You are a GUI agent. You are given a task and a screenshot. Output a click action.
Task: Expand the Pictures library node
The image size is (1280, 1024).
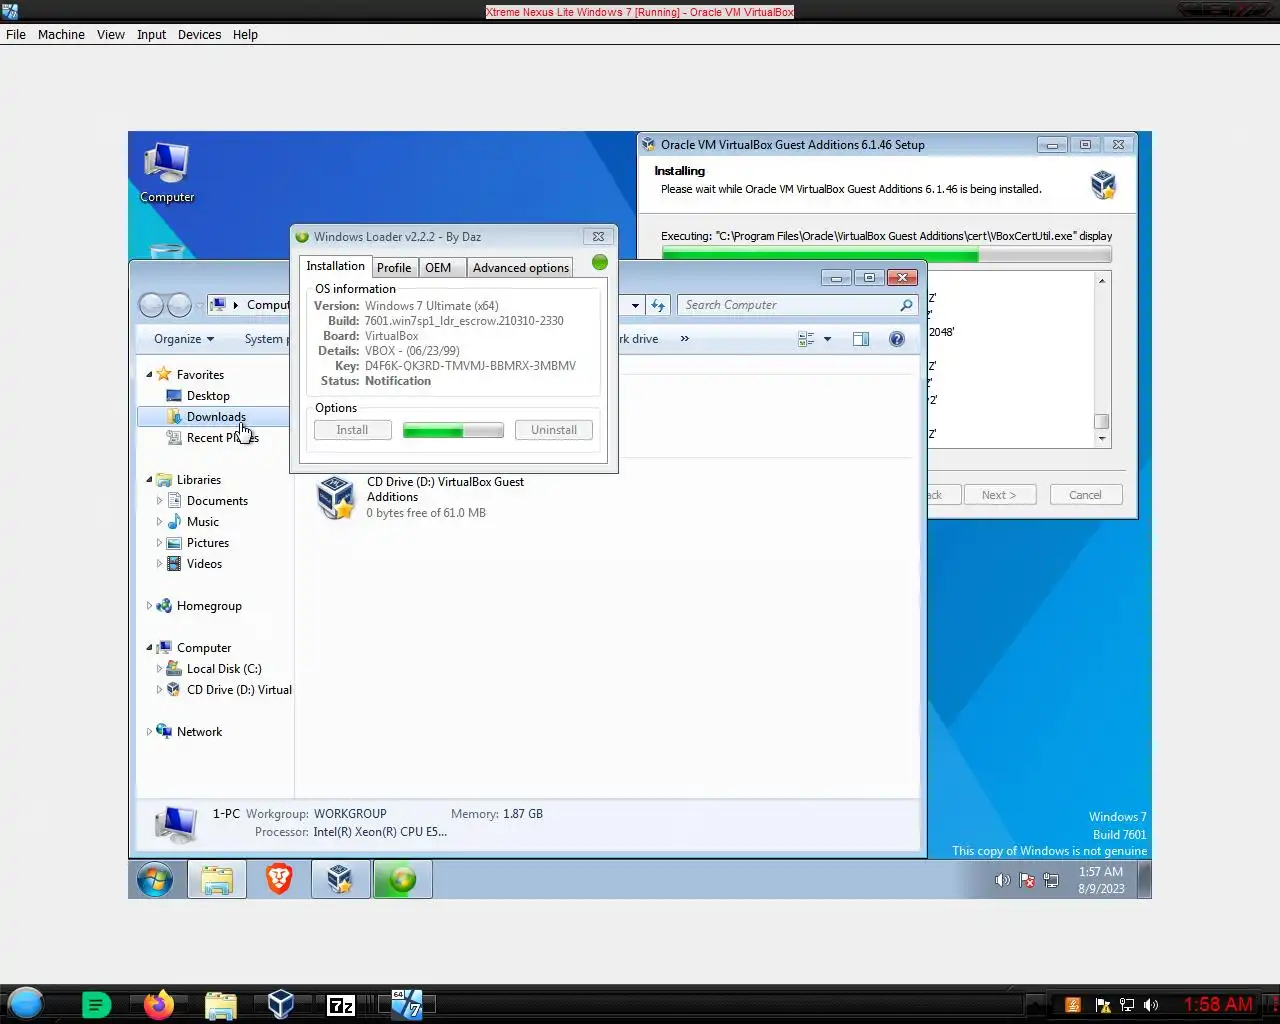[159, 543]
